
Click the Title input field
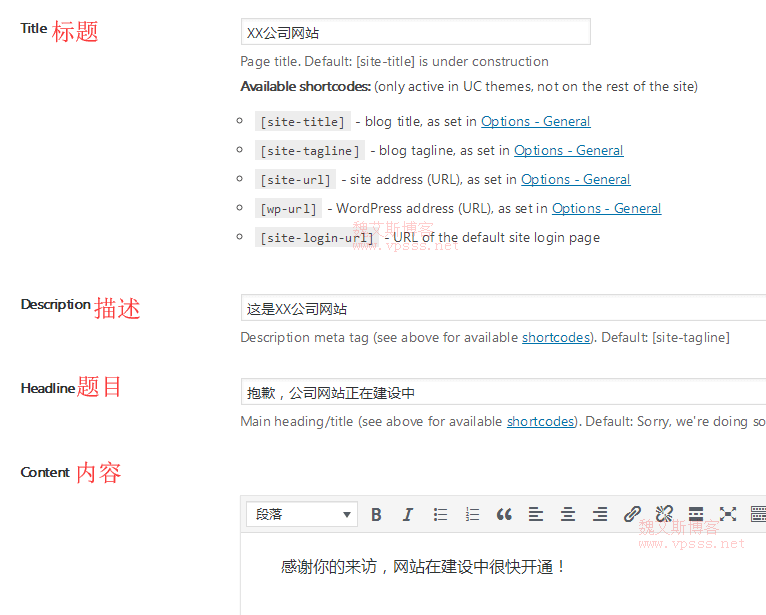415,32
